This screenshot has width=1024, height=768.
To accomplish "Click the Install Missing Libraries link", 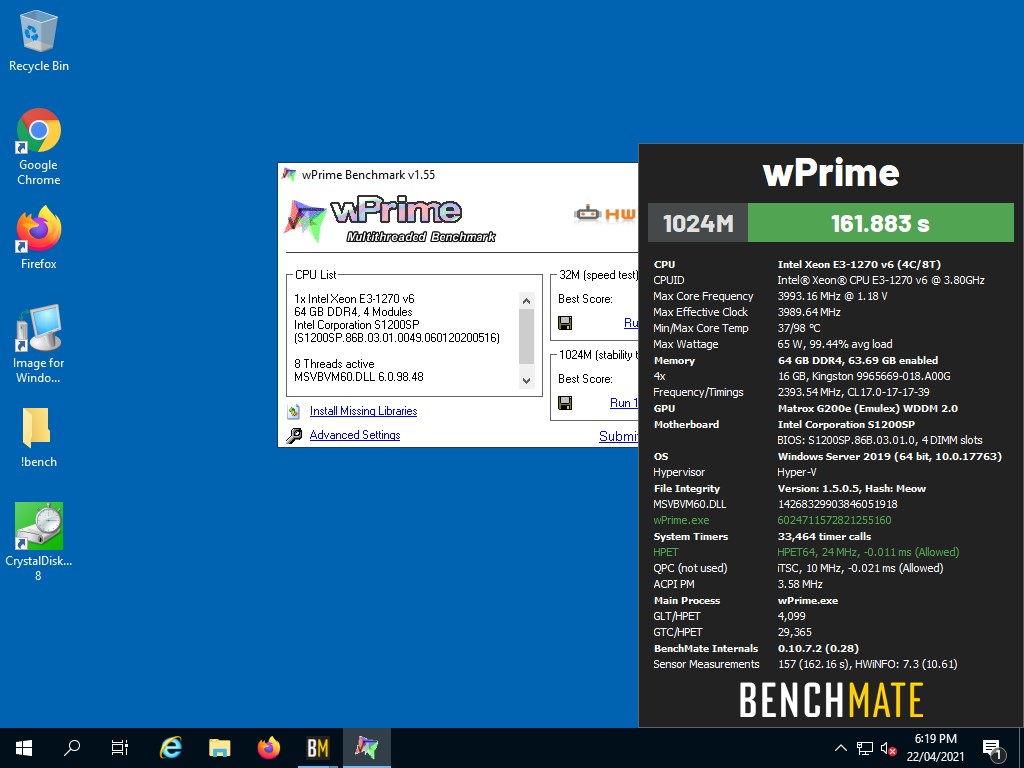I will click(x=363, y=411).
